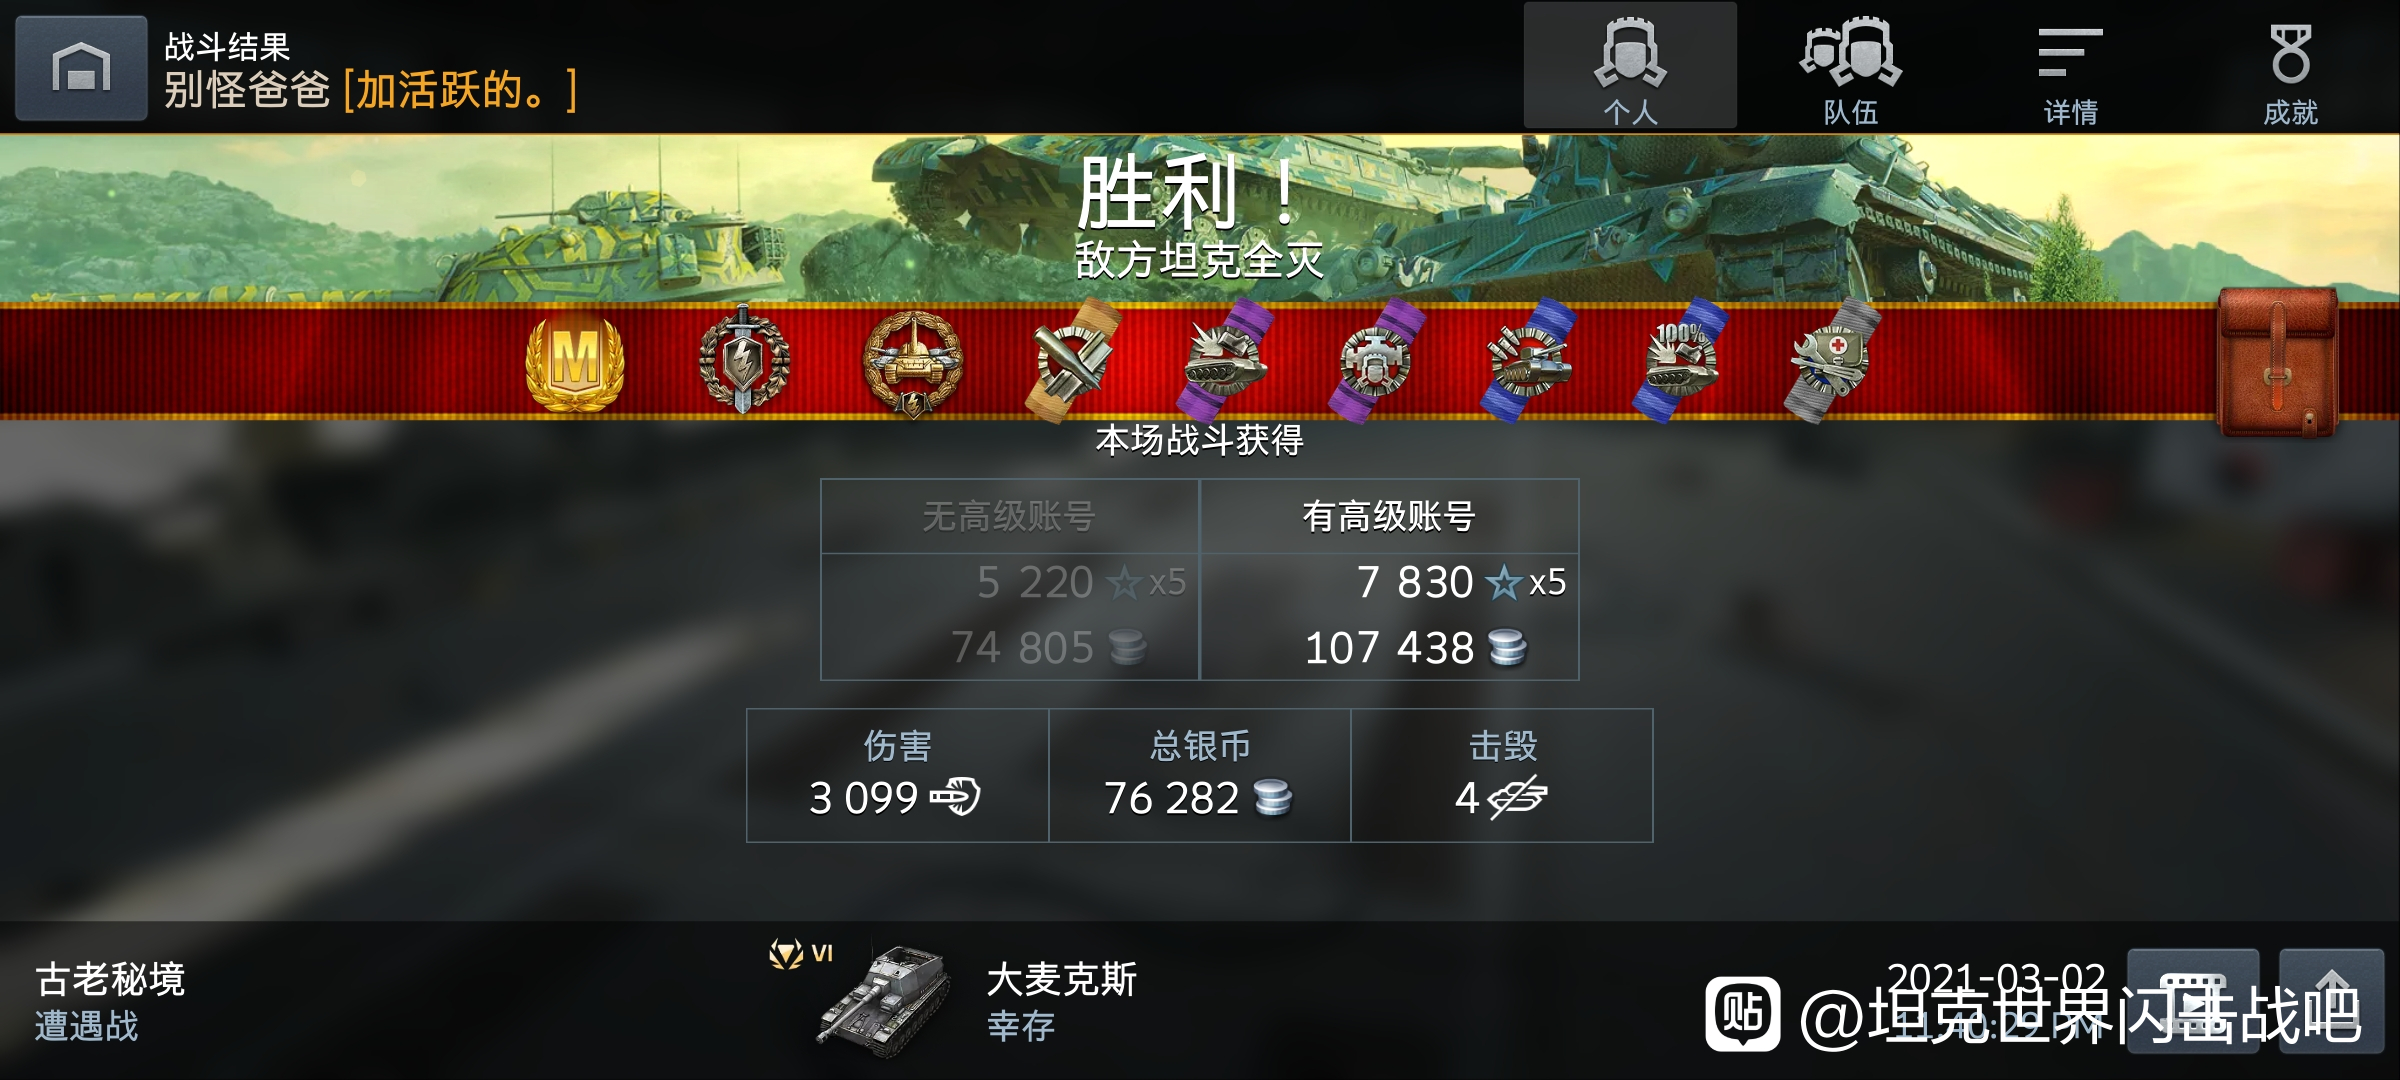Select the 有高级账号 earnings column

point(1389,580)
